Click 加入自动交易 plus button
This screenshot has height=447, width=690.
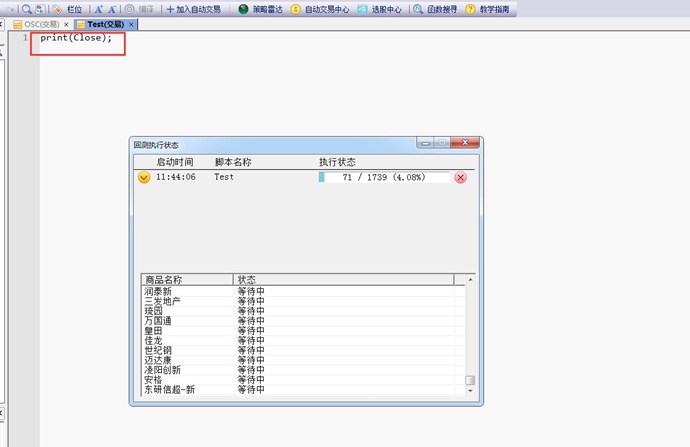point(194,8)
